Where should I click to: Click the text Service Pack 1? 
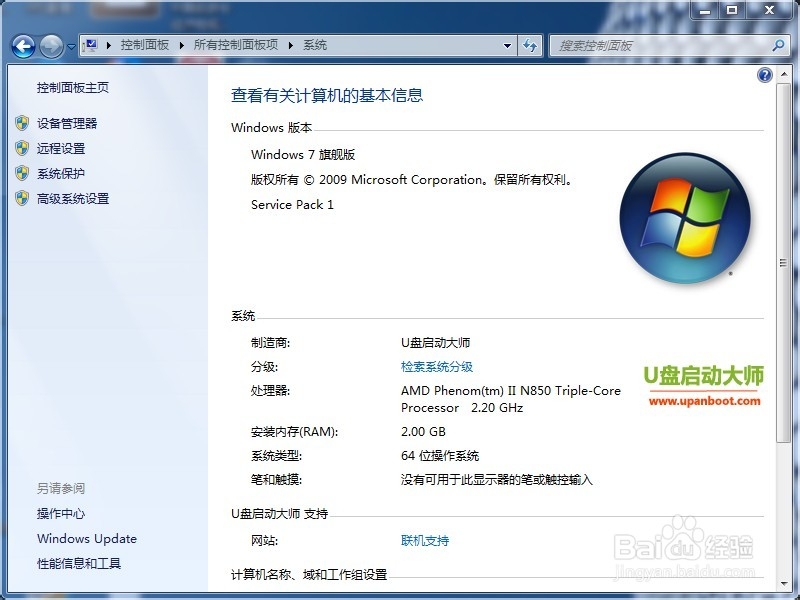pyautogui.click(x=292, y=205)
